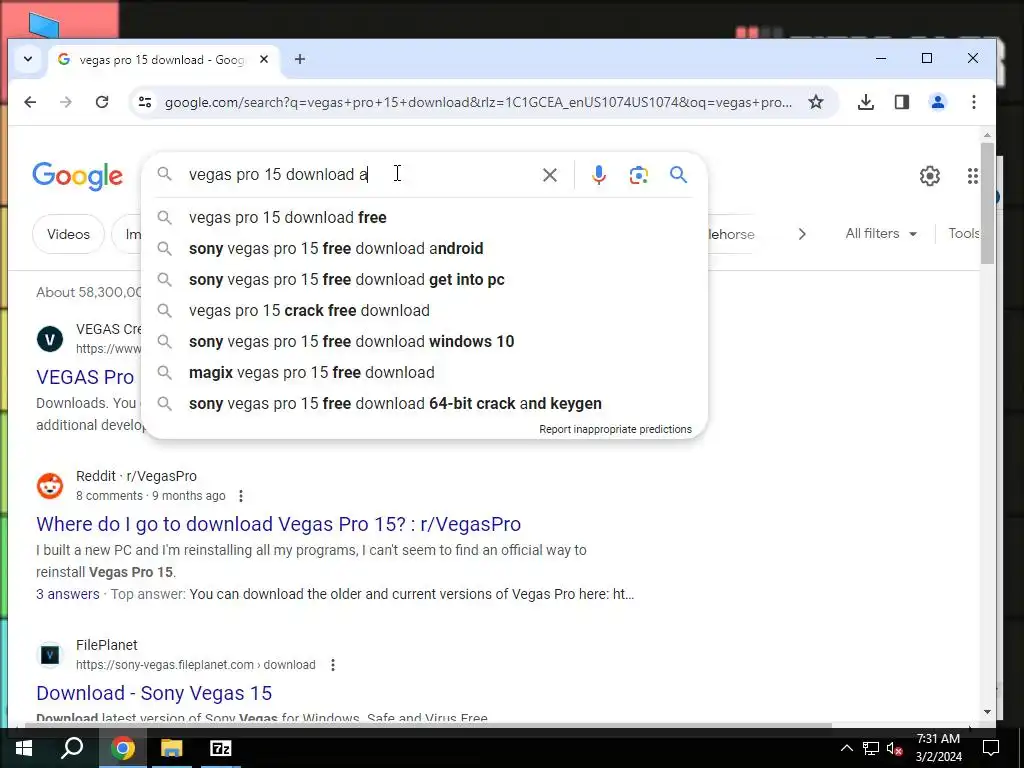Screen dimensions: 1024x768
Task: Open File Explorer from taskbar
Action: click(172, 748)
